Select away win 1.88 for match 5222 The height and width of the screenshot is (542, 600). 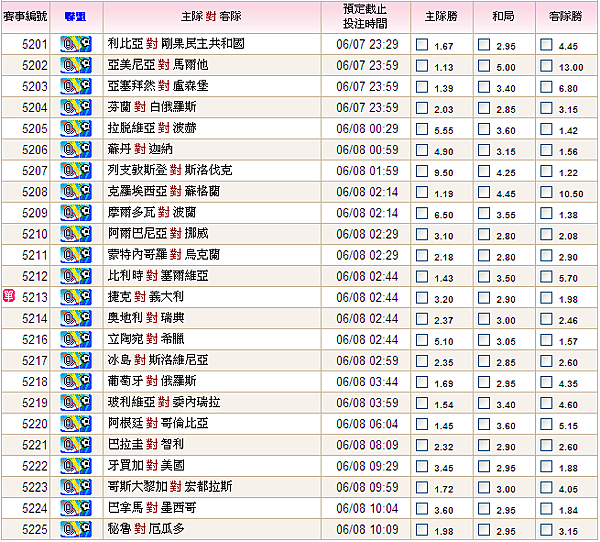[546, 466]
